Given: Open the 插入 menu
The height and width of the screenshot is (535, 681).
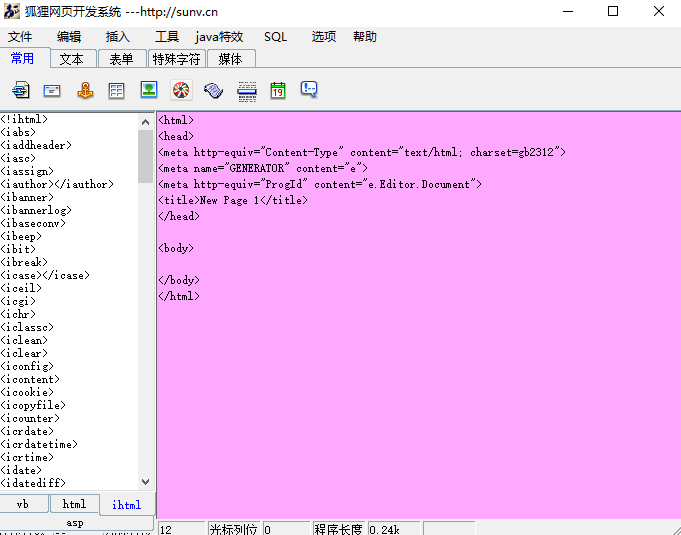Looking at the screenshot, I should coord(118,36).
